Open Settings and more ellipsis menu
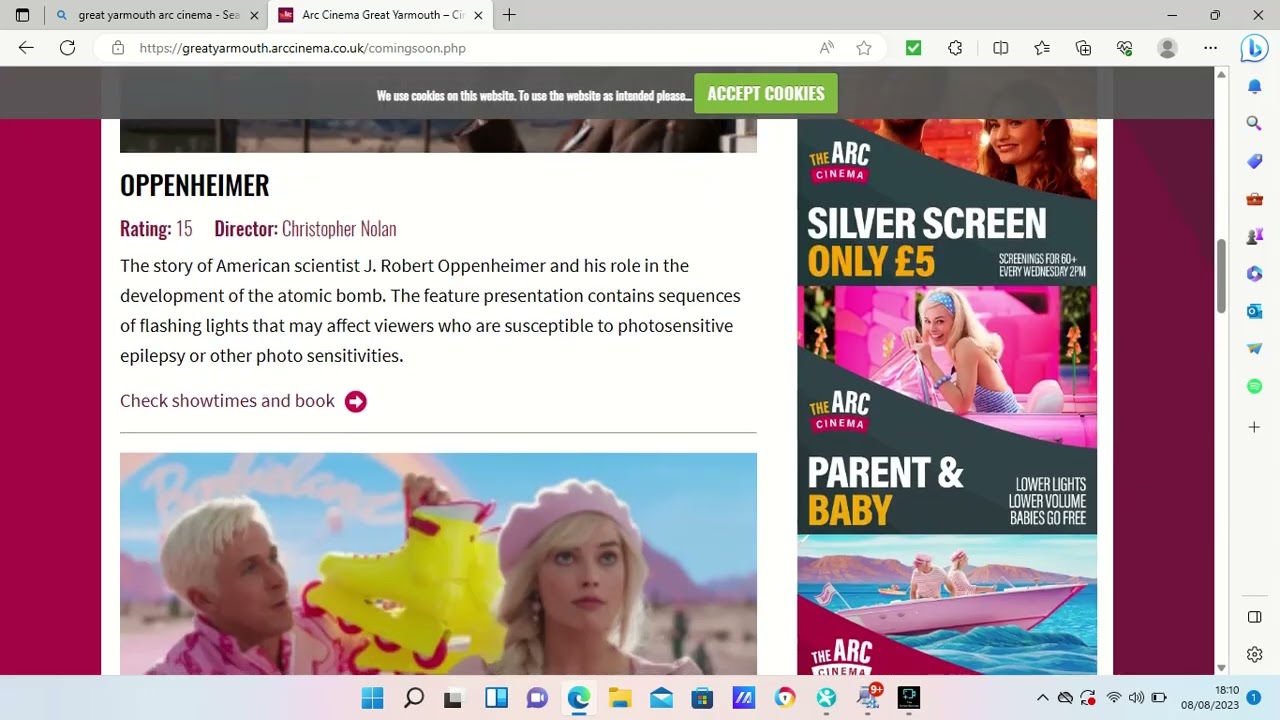Image resolution: width=1280 pixels, height=720 pixels. click(1211, 48)
